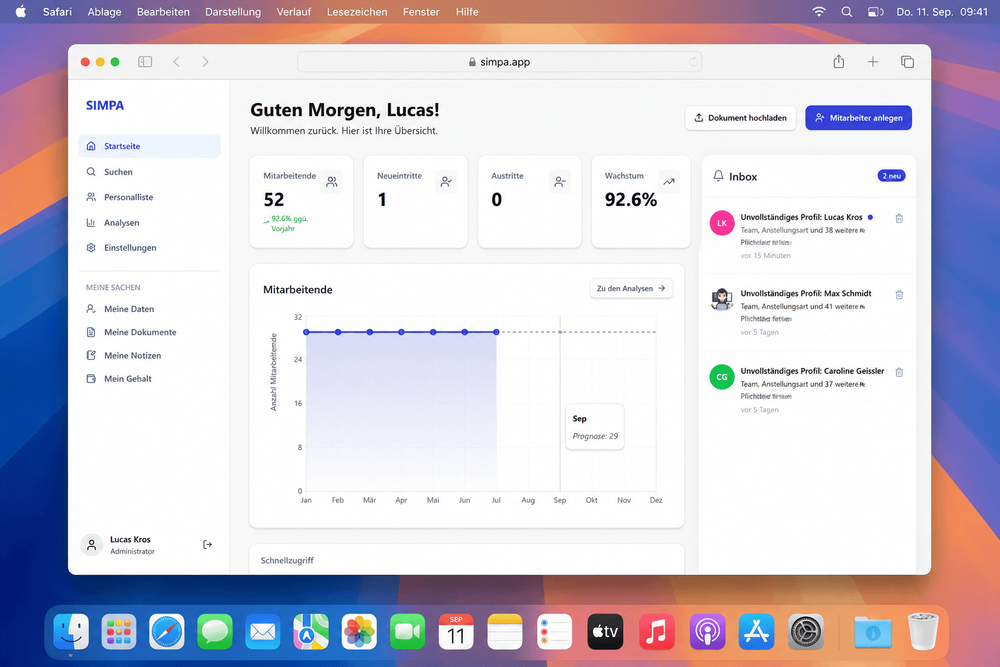Click the Mitarbeitende value 52
1000x667 pixels.
[274, 200]
